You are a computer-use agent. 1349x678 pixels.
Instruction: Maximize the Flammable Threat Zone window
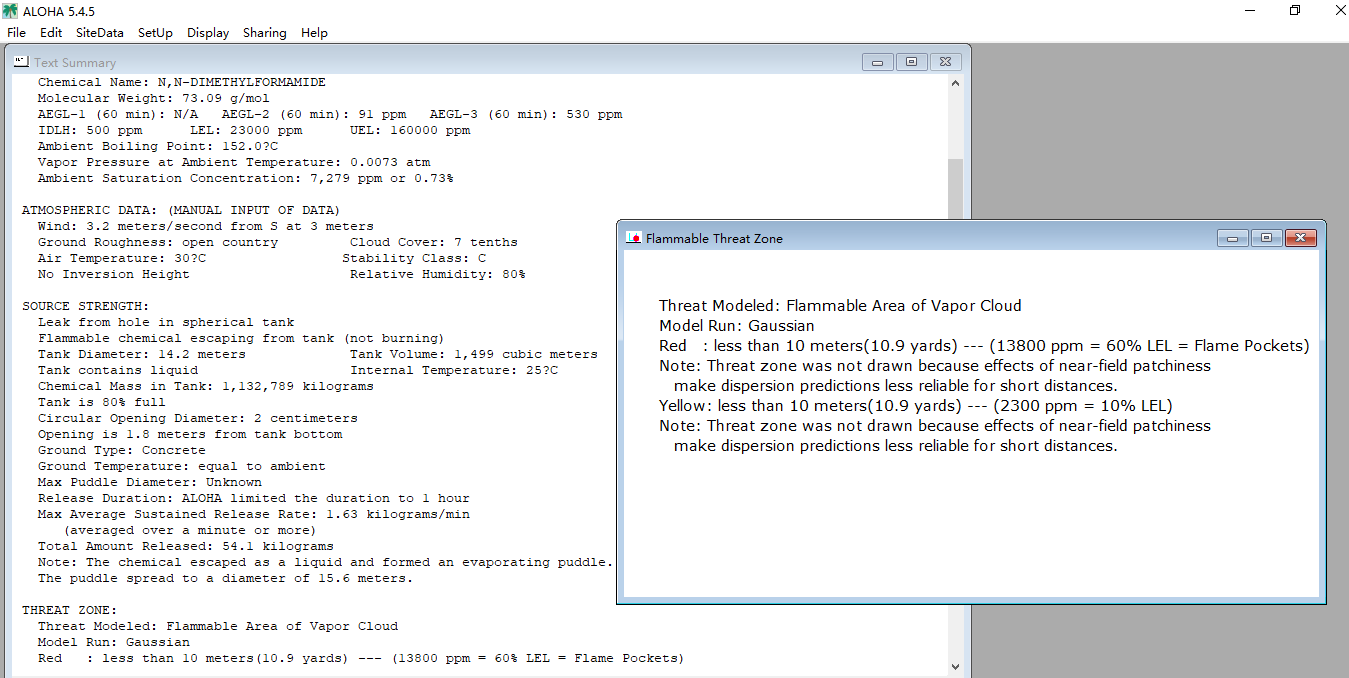point(1266,238)
